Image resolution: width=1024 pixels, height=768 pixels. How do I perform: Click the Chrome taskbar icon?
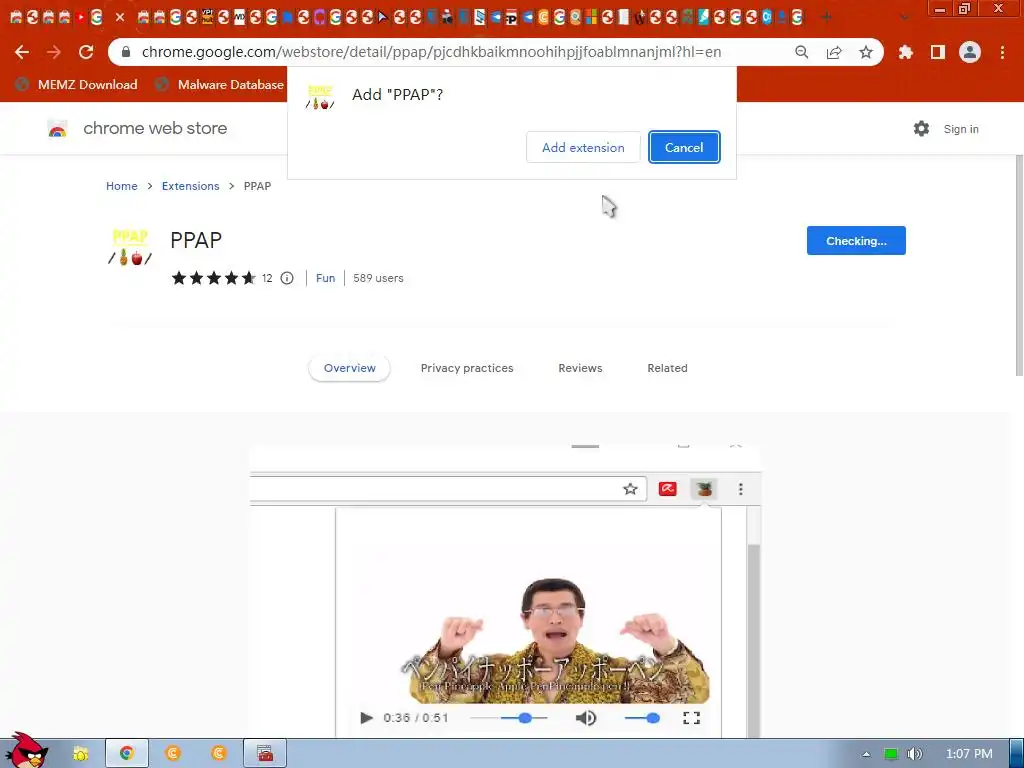[127, 754]
